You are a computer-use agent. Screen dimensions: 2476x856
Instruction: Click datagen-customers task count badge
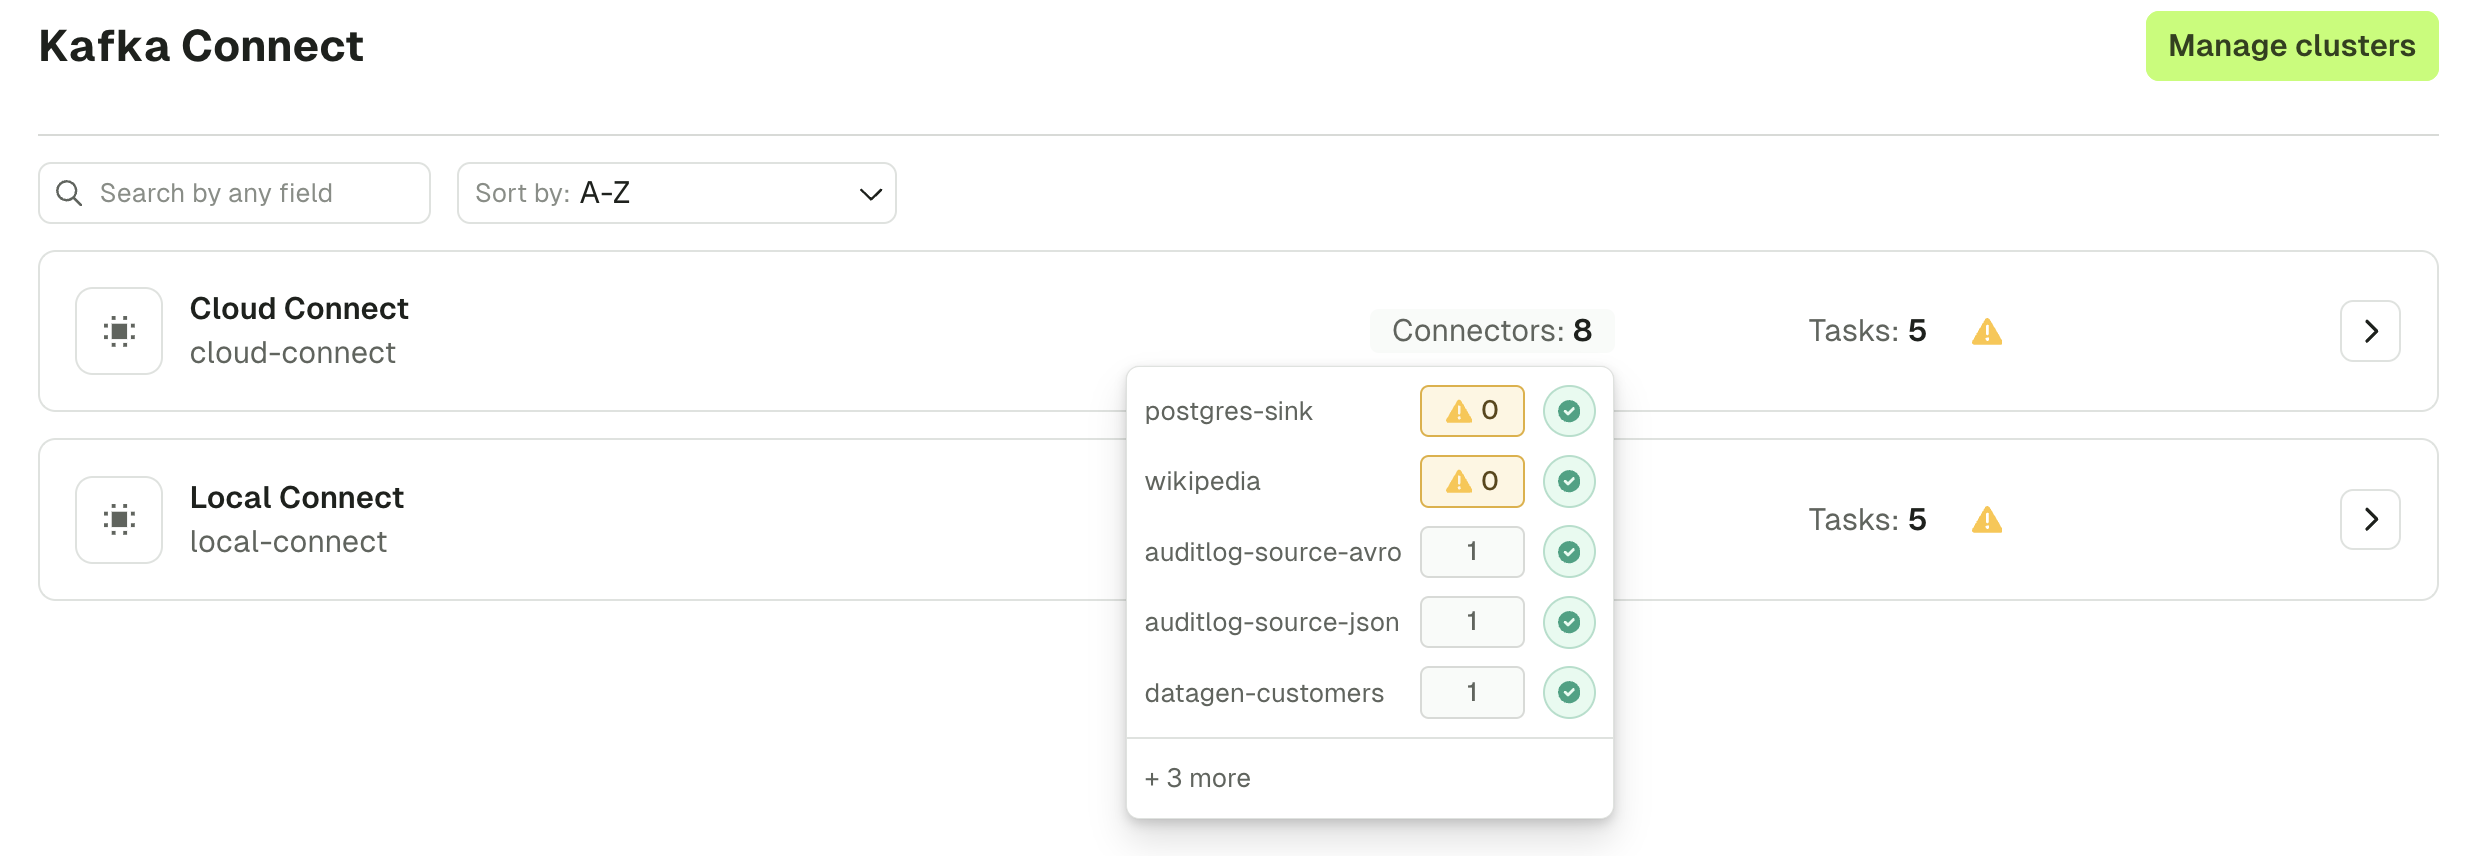click(x=1472, y=692)
